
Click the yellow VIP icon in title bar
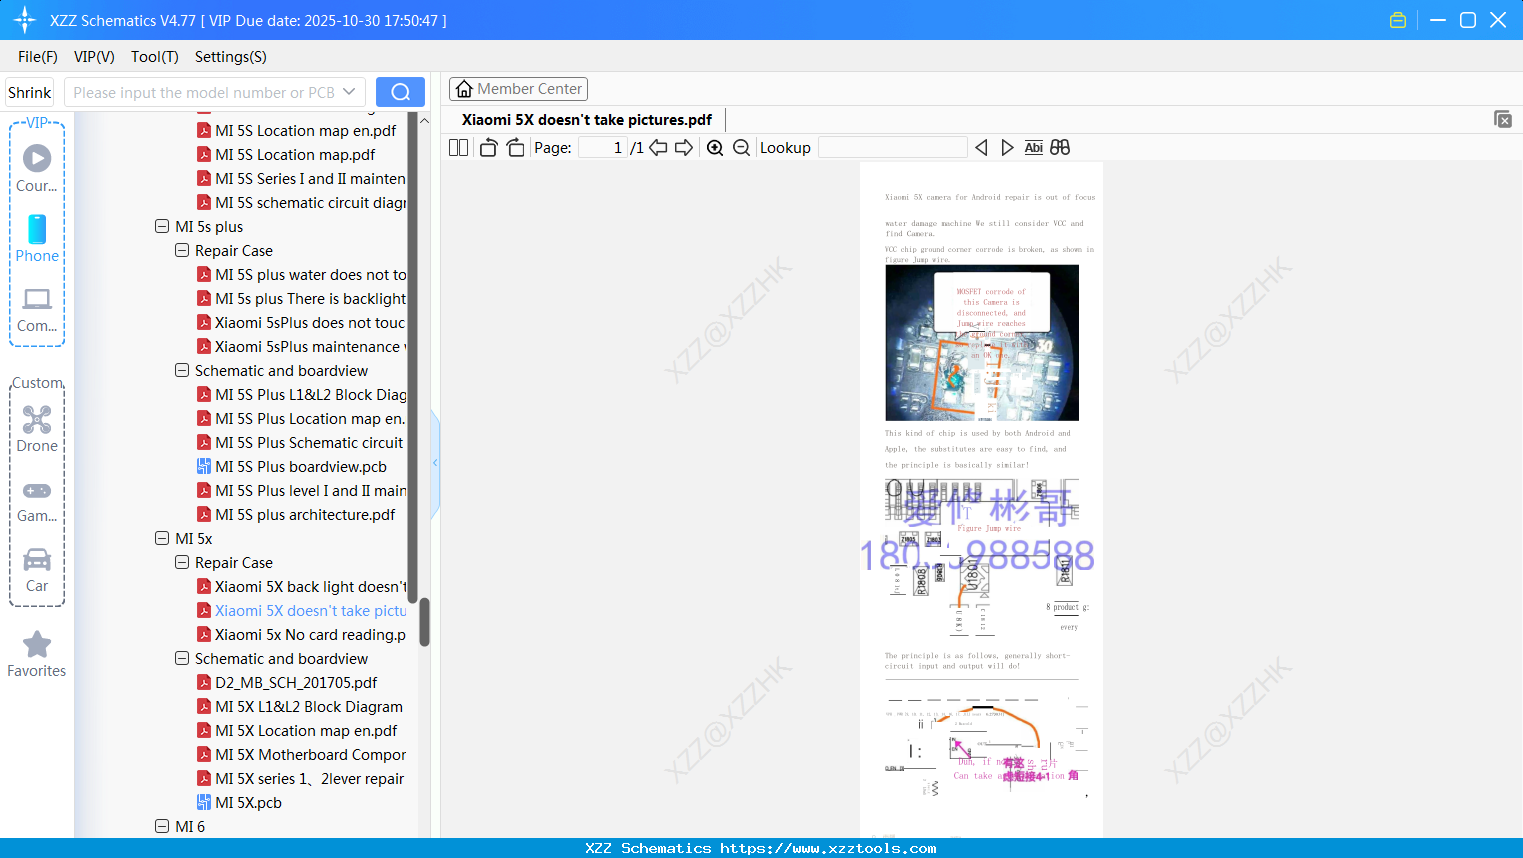coord(1398,20)
